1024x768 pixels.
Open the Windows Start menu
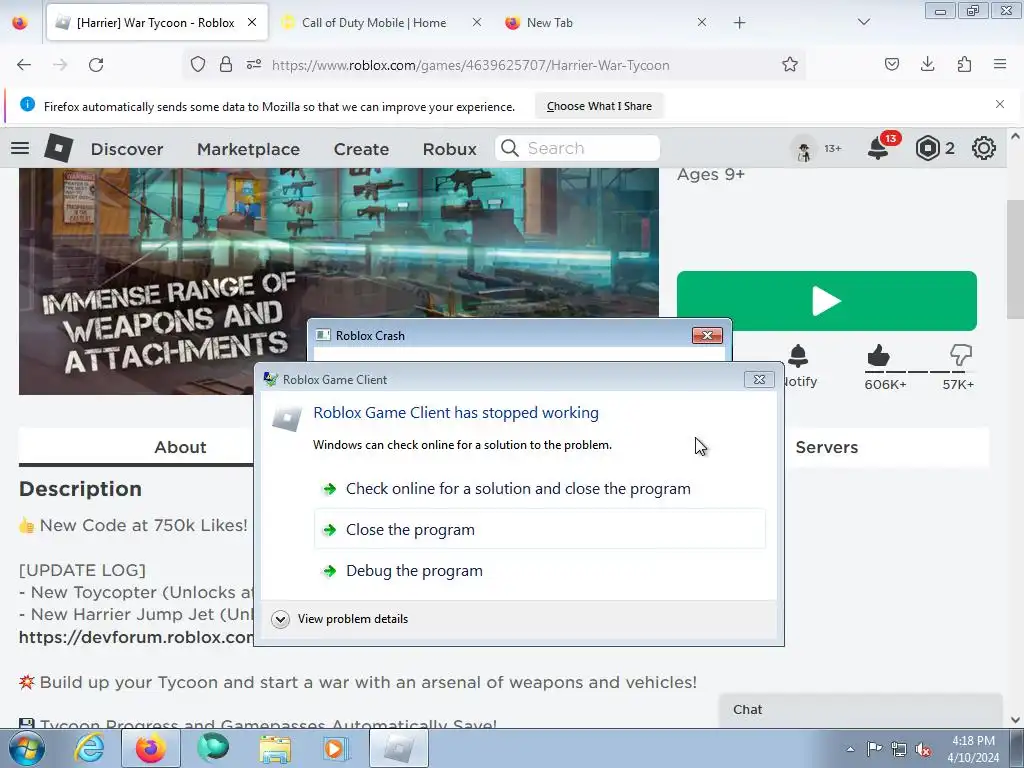[25, 748]
